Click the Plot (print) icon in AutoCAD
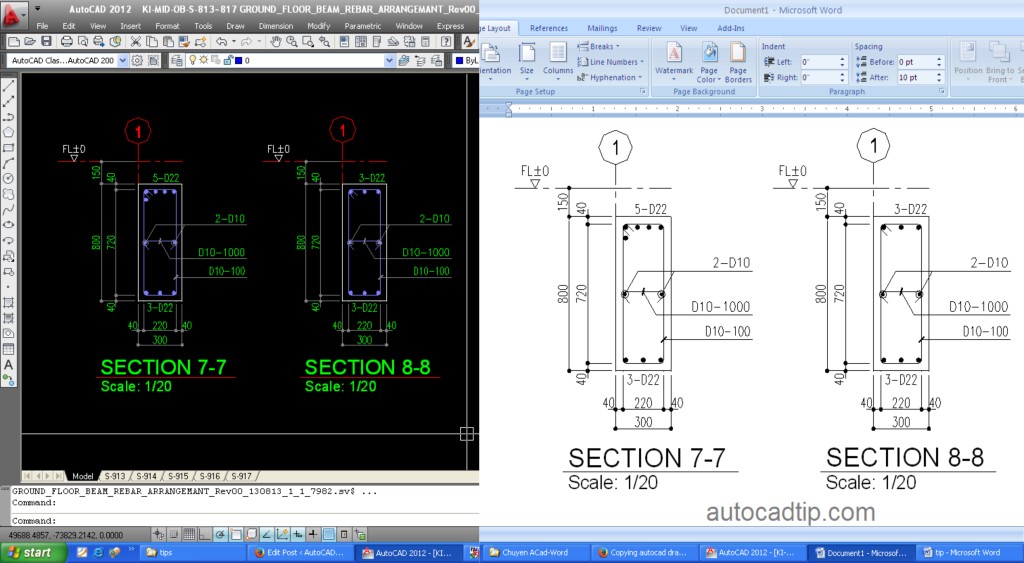Screen dimensions: 1024x563 tap(66, 41)
